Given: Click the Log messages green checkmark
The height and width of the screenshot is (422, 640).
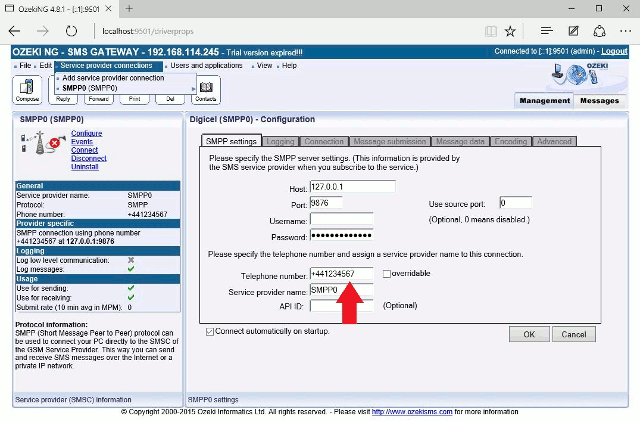Looking at the screenshot, I should 131,269.
